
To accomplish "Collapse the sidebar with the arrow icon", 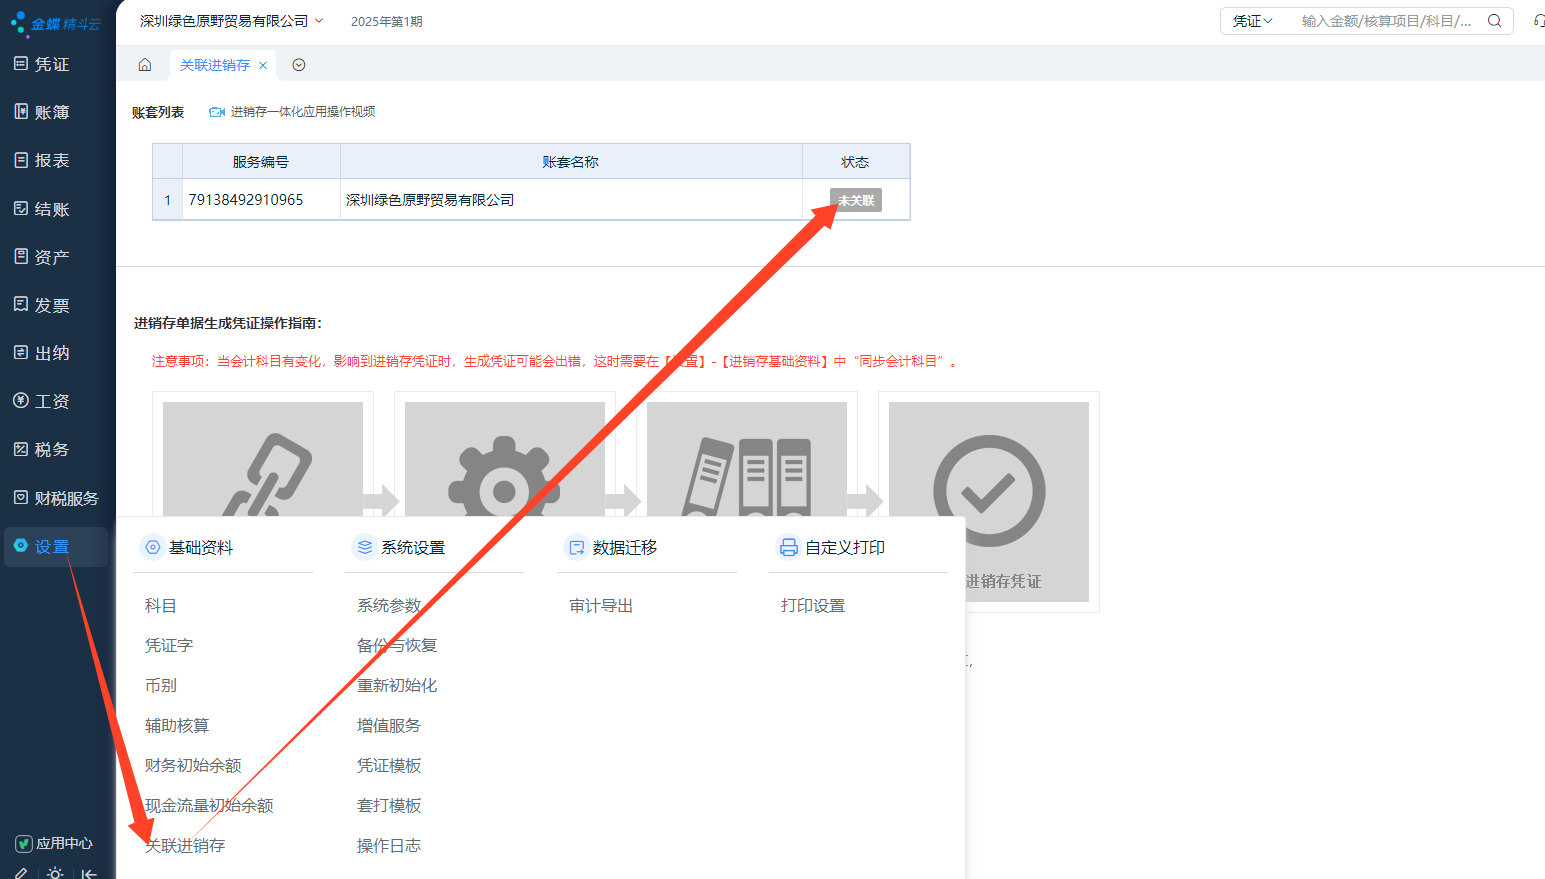I will pyautogui.click(x=90, y=873).
